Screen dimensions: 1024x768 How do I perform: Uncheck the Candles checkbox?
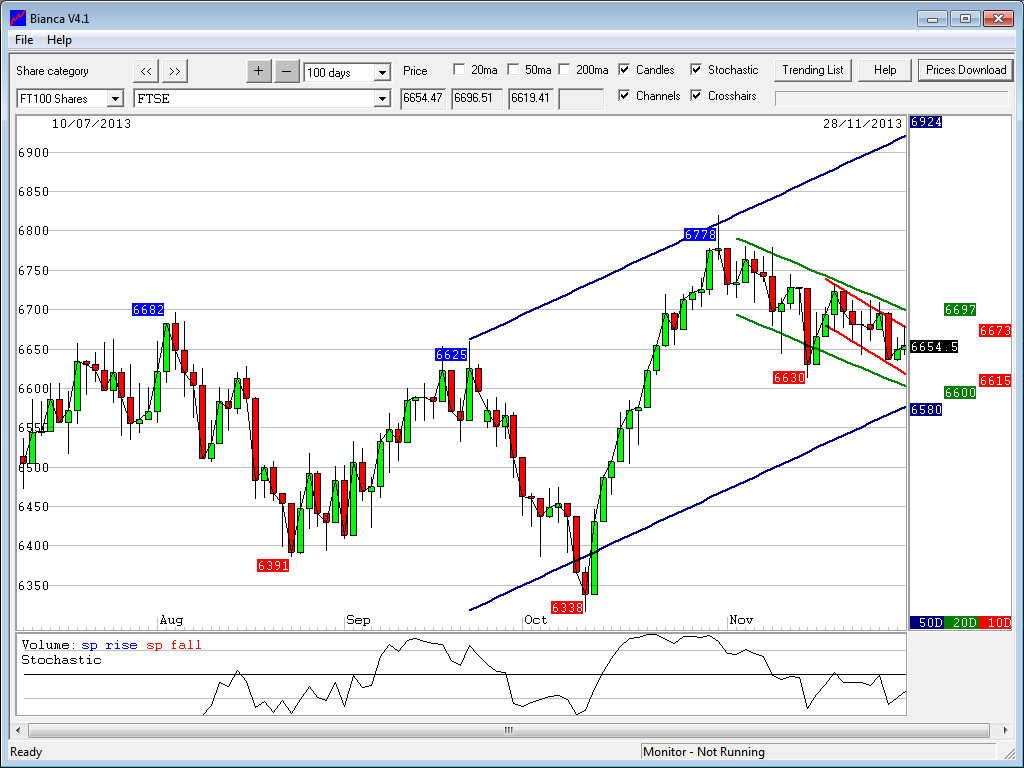click(624, 70)
